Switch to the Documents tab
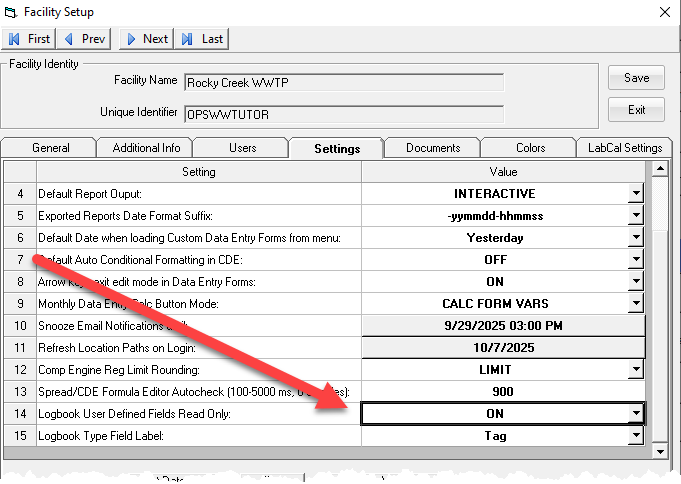Image resolution: width=681 pixels, height=484 pixels. click(433, 148)
